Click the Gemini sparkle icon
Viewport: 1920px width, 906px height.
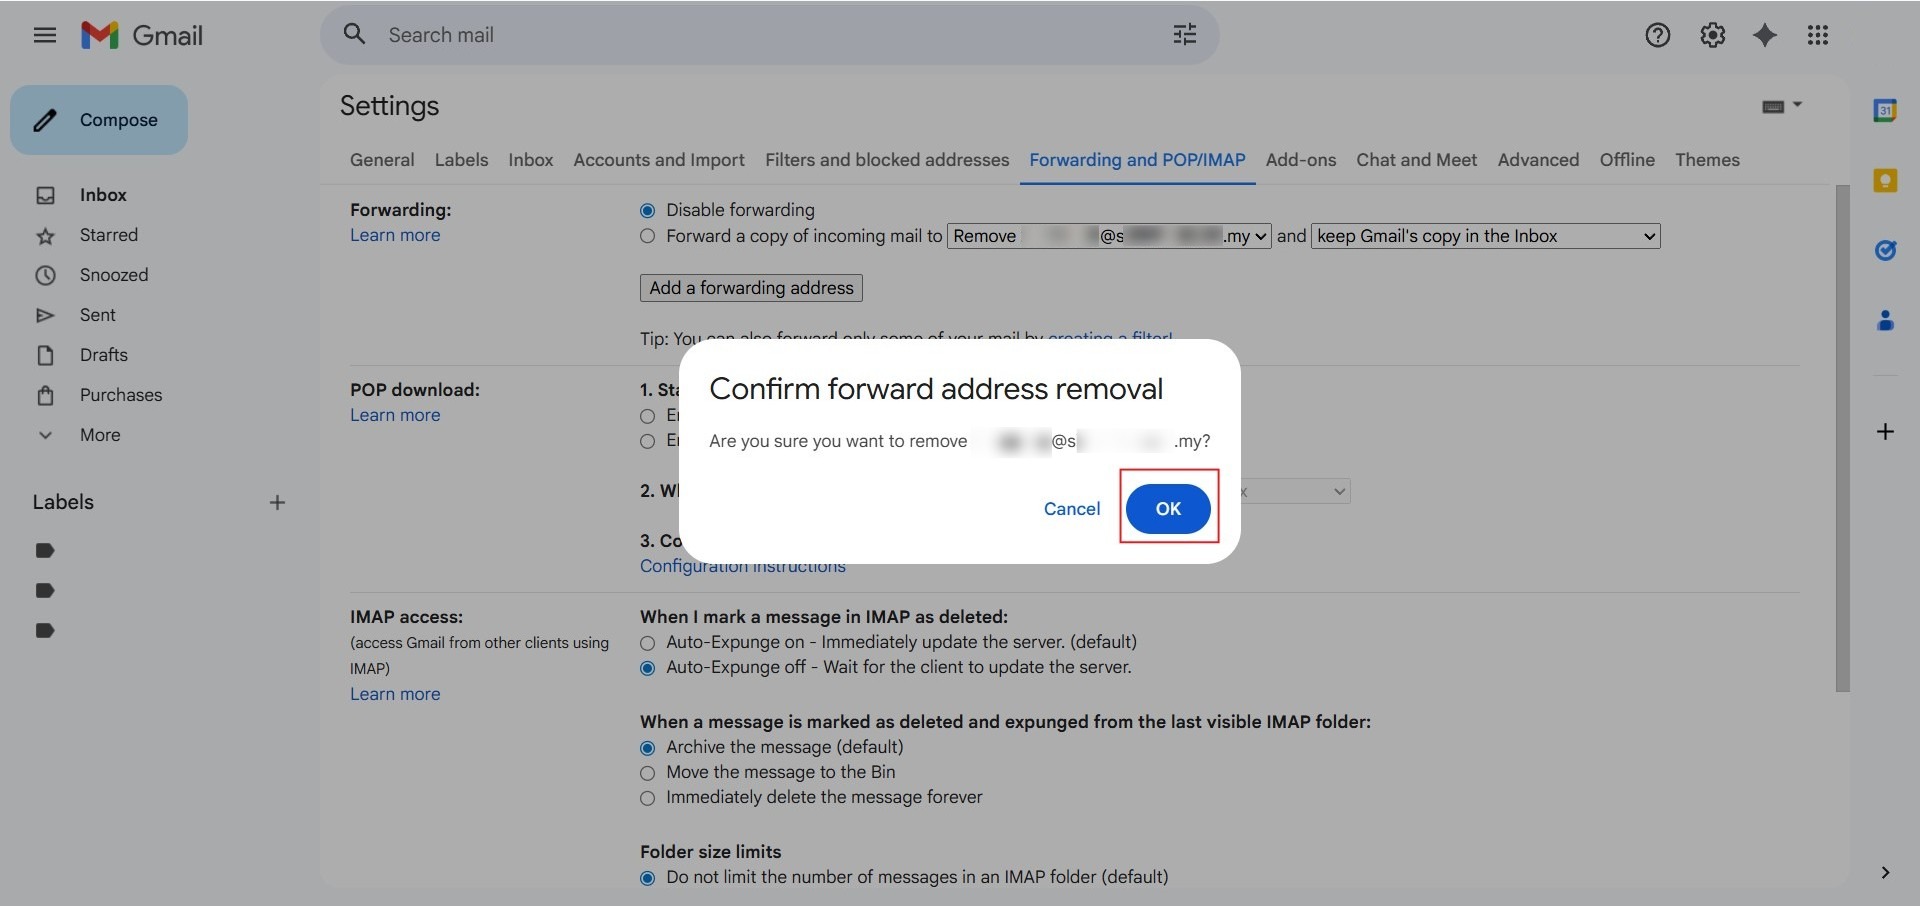[1765, 35]
